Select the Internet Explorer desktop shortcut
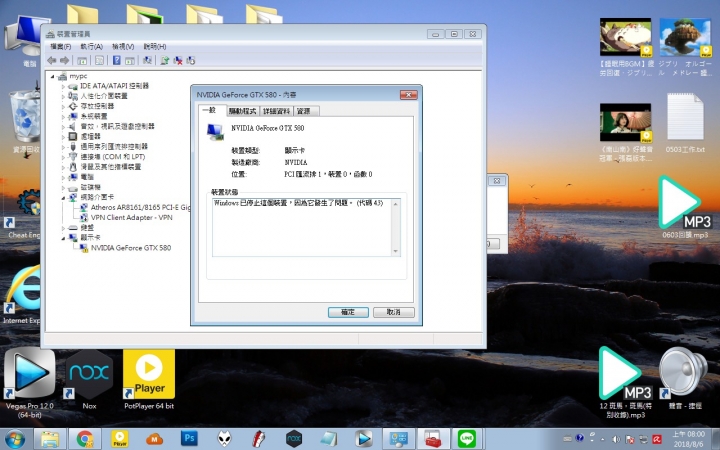This screenshot has width=720, height=450. 22,295
